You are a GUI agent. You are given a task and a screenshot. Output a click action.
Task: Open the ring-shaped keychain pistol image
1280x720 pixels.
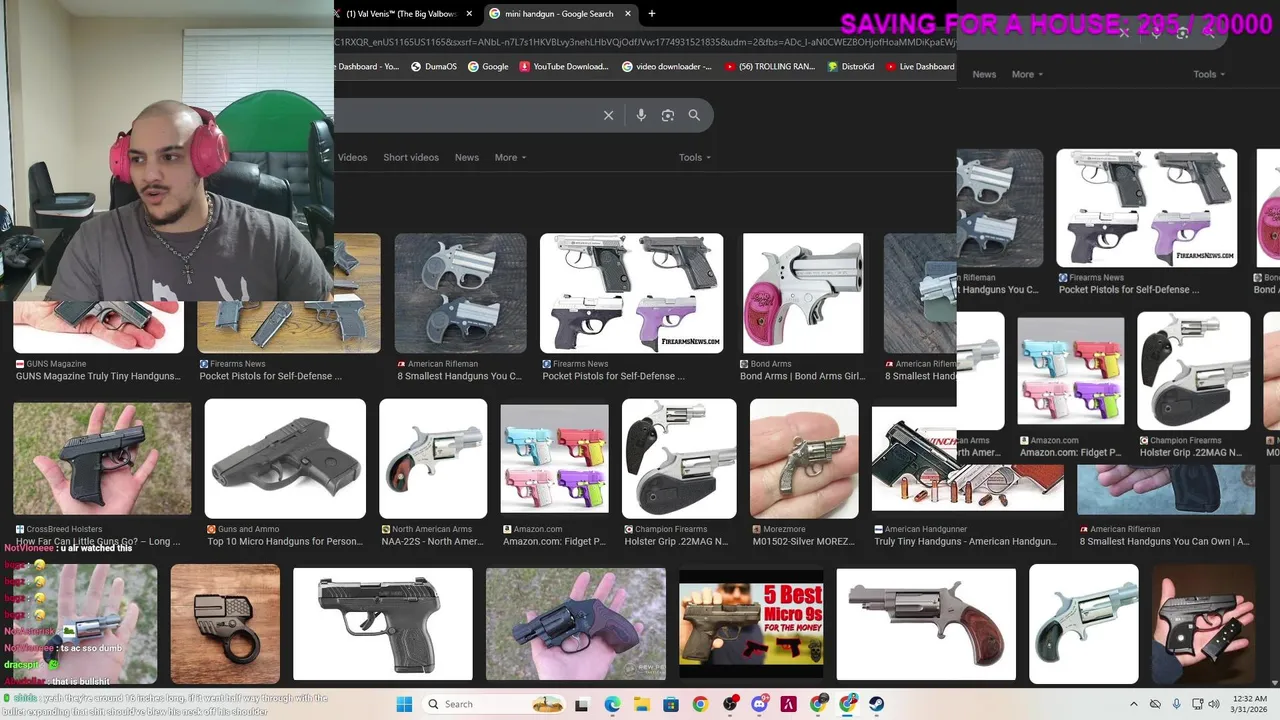225,624
